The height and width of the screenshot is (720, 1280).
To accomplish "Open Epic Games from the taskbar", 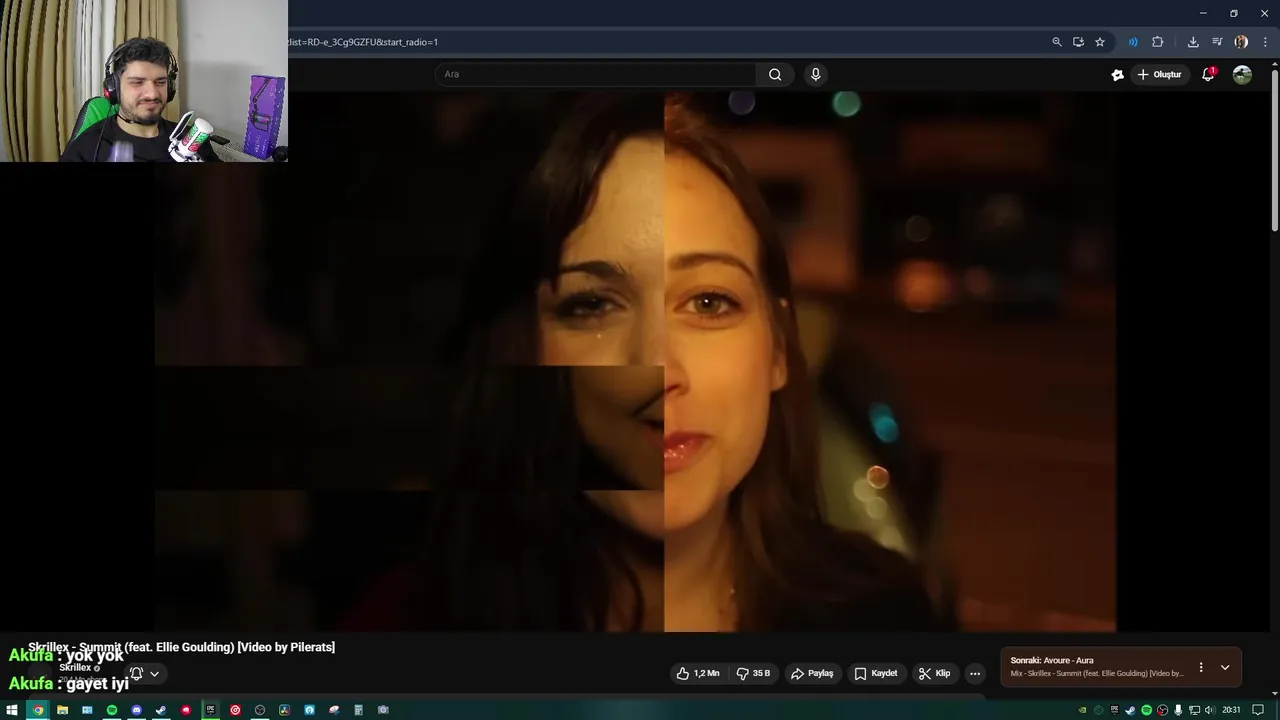I will [x=210, y=710].
